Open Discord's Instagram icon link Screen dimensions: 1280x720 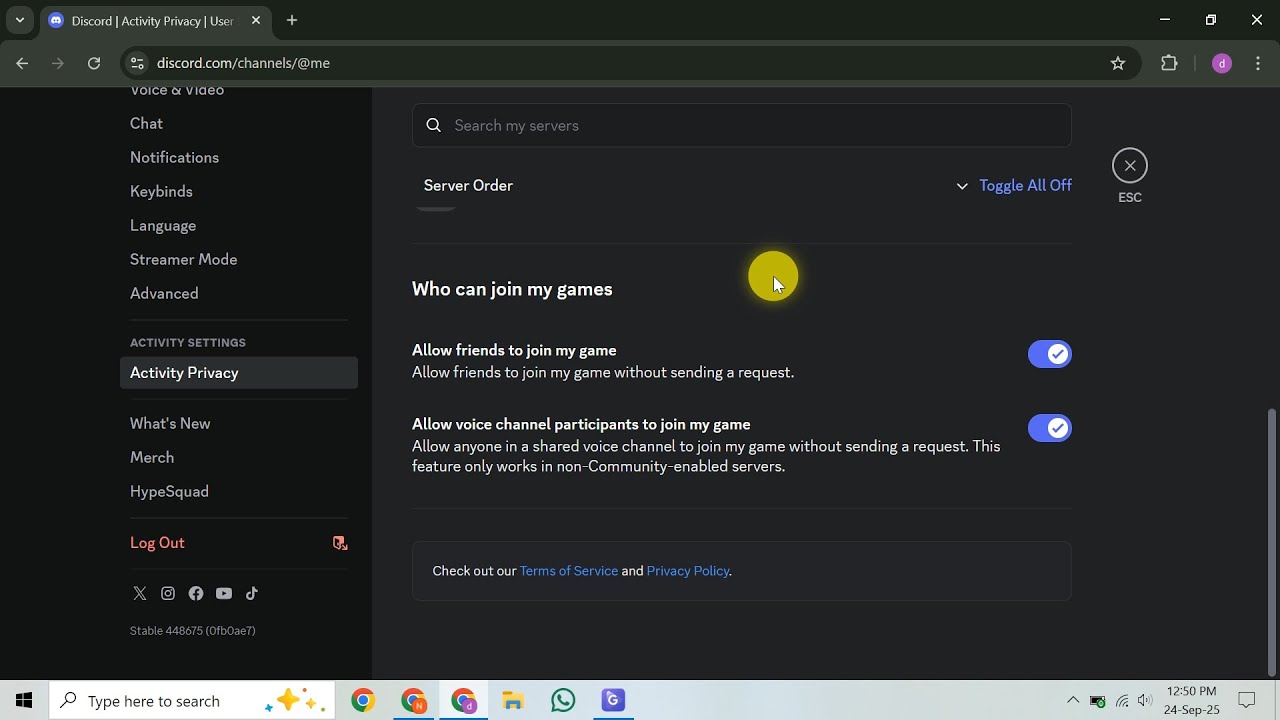click(168, 593)
